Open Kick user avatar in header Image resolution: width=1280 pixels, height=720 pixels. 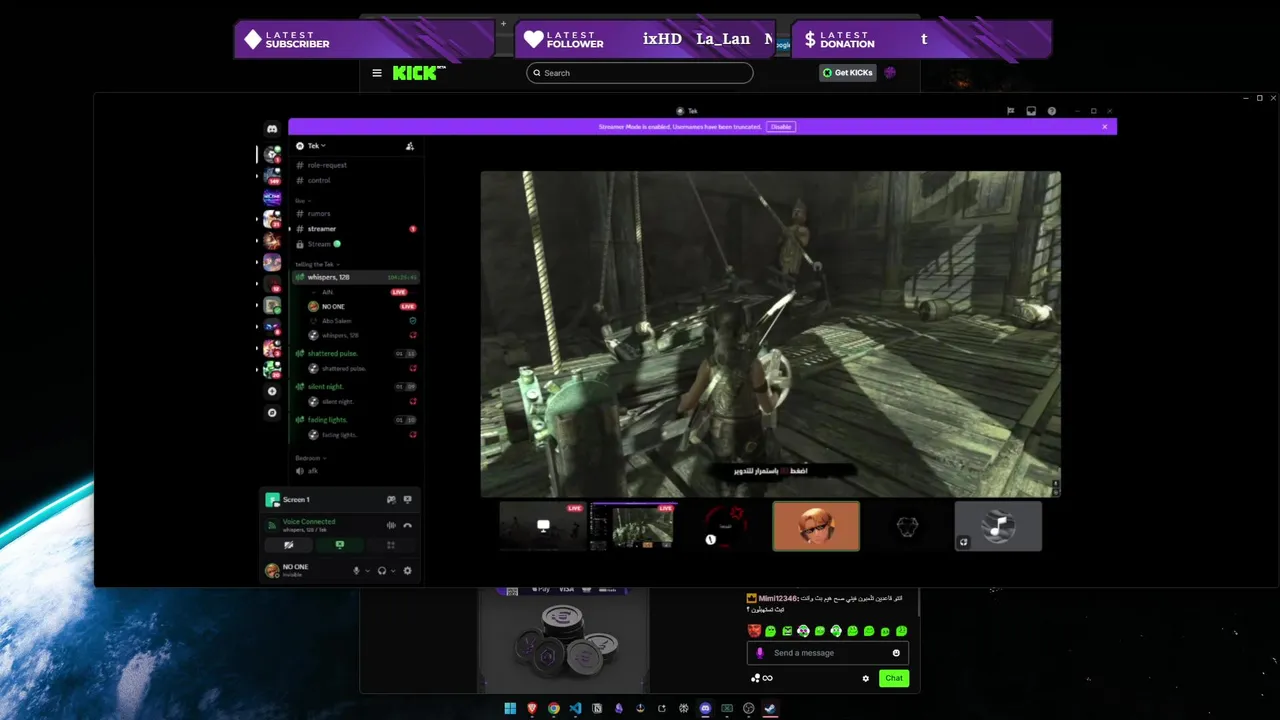click(890, 73)
